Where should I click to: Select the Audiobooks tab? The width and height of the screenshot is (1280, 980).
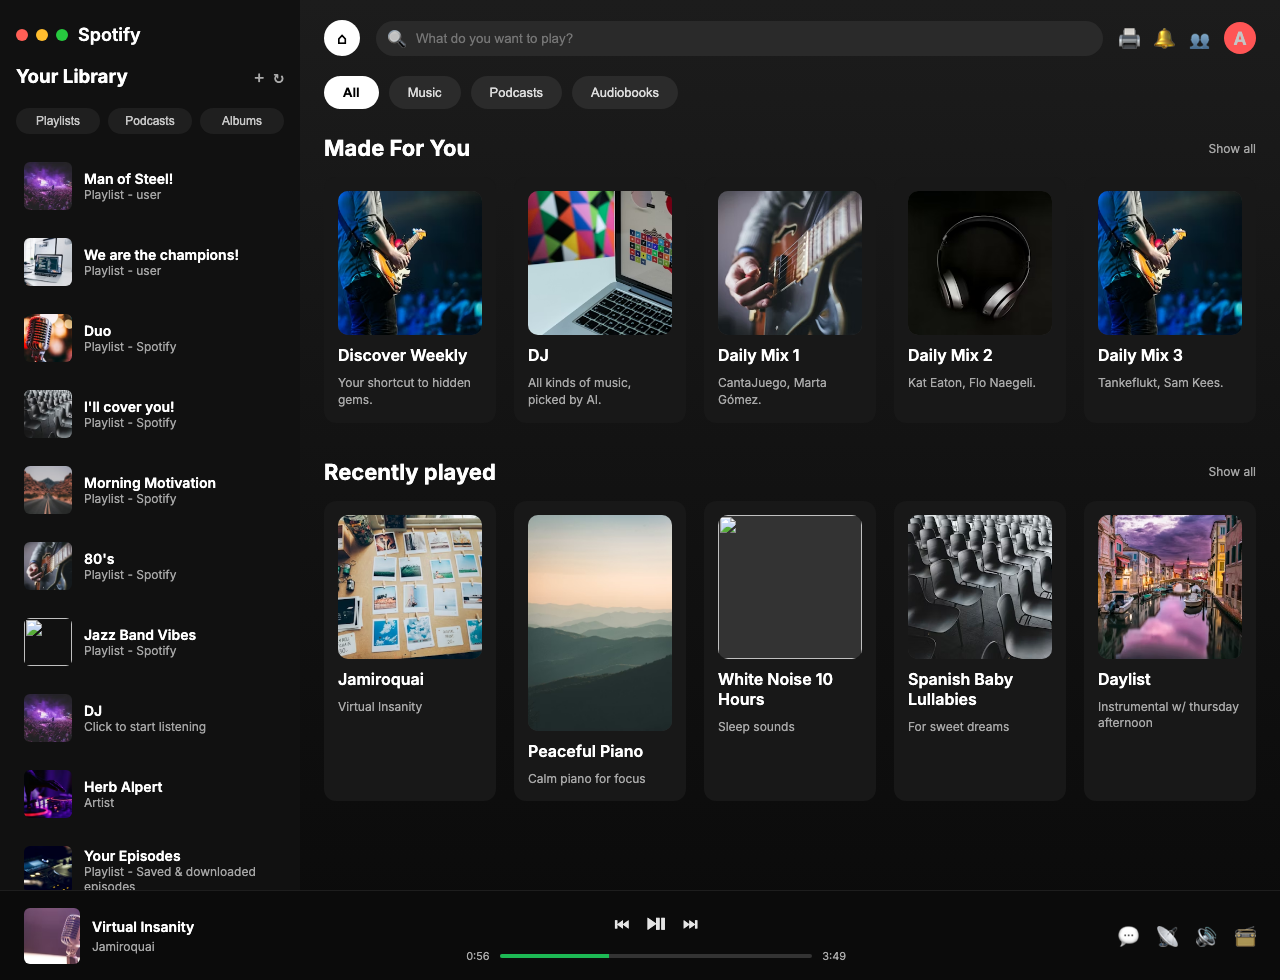pyautogui.click(x=624, y=93)
